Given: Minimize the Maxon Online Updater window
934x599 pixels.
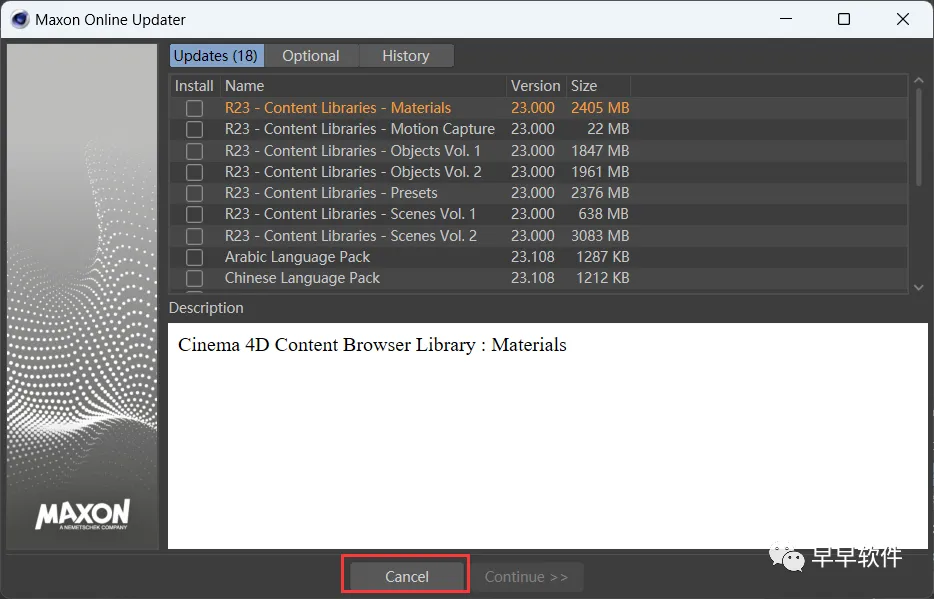Looking at the screenshot, I should [786, 19].
